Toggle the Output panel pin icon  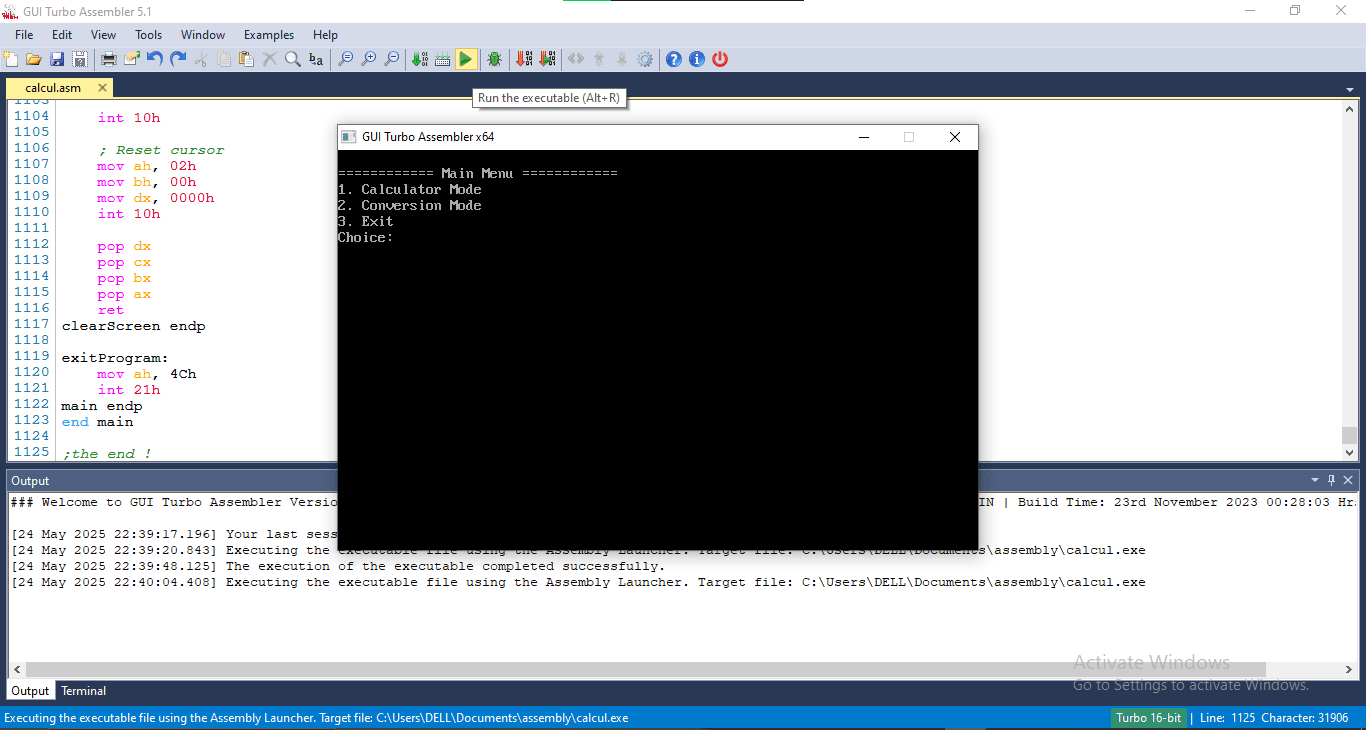tap(1331, 480)
